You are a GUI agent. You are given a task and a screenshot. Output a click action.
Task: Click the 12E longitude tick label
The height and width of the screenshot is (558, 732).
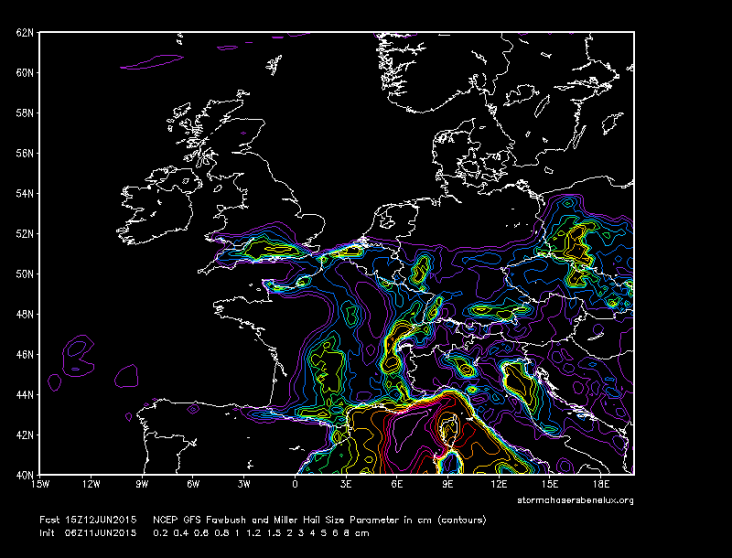pos(499,484)
